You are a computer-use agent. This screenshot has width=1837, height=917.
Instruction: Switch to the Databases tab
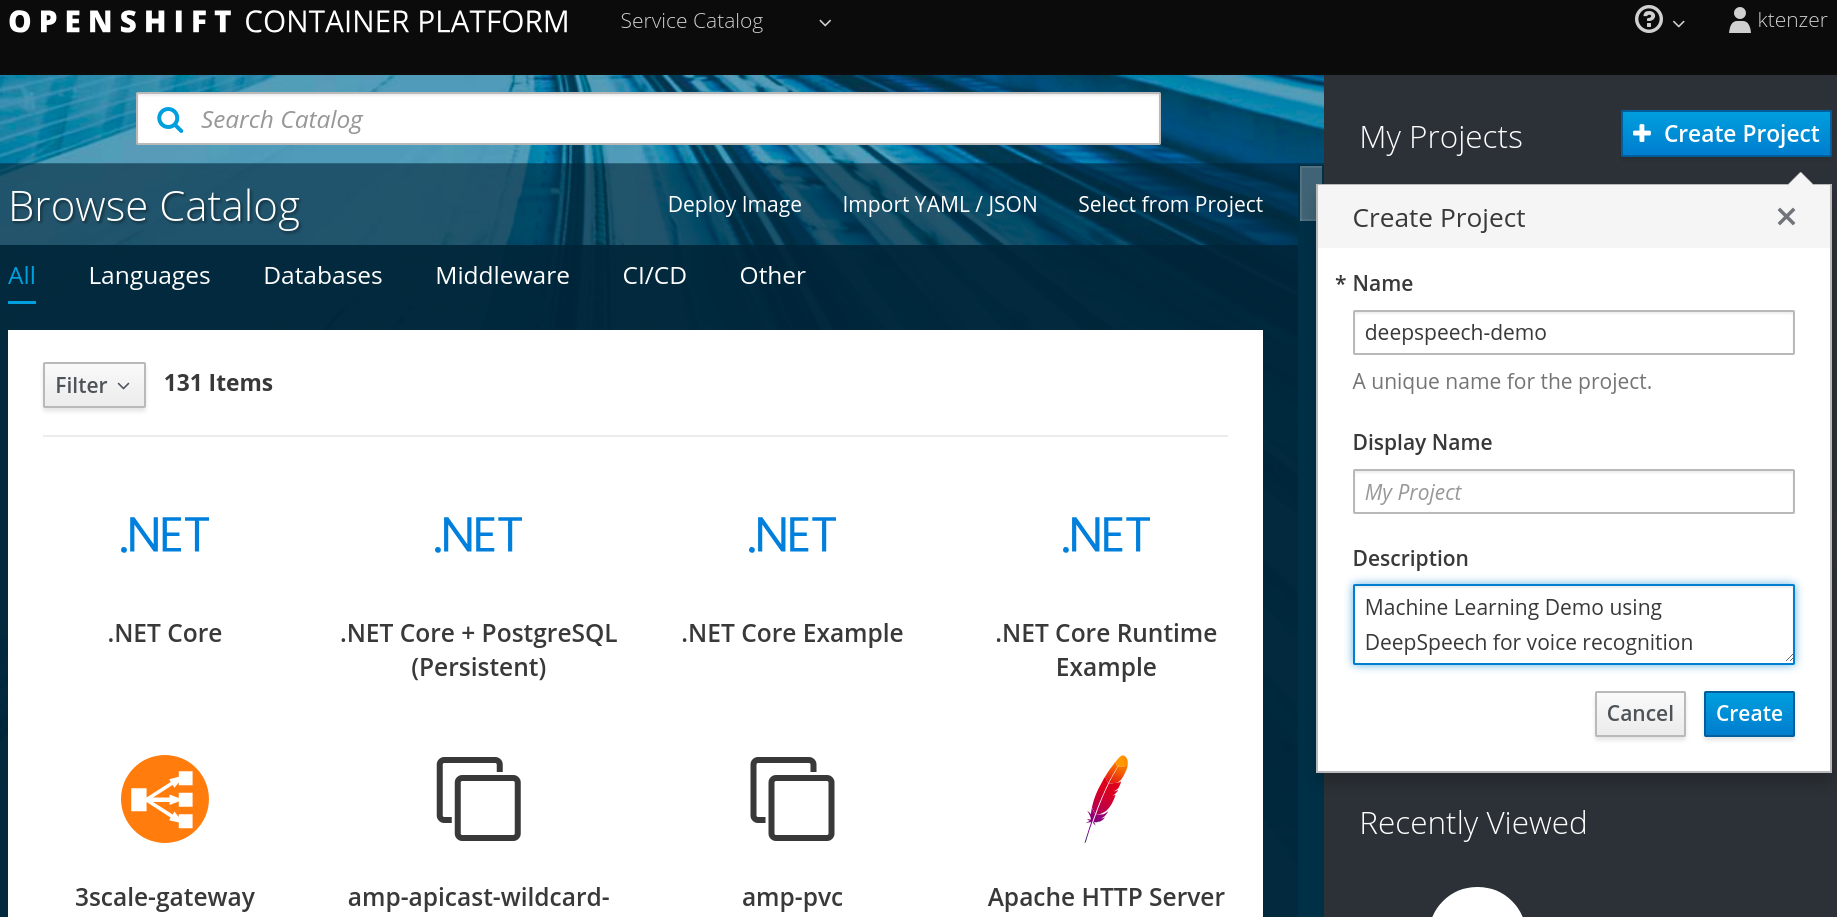323,275
